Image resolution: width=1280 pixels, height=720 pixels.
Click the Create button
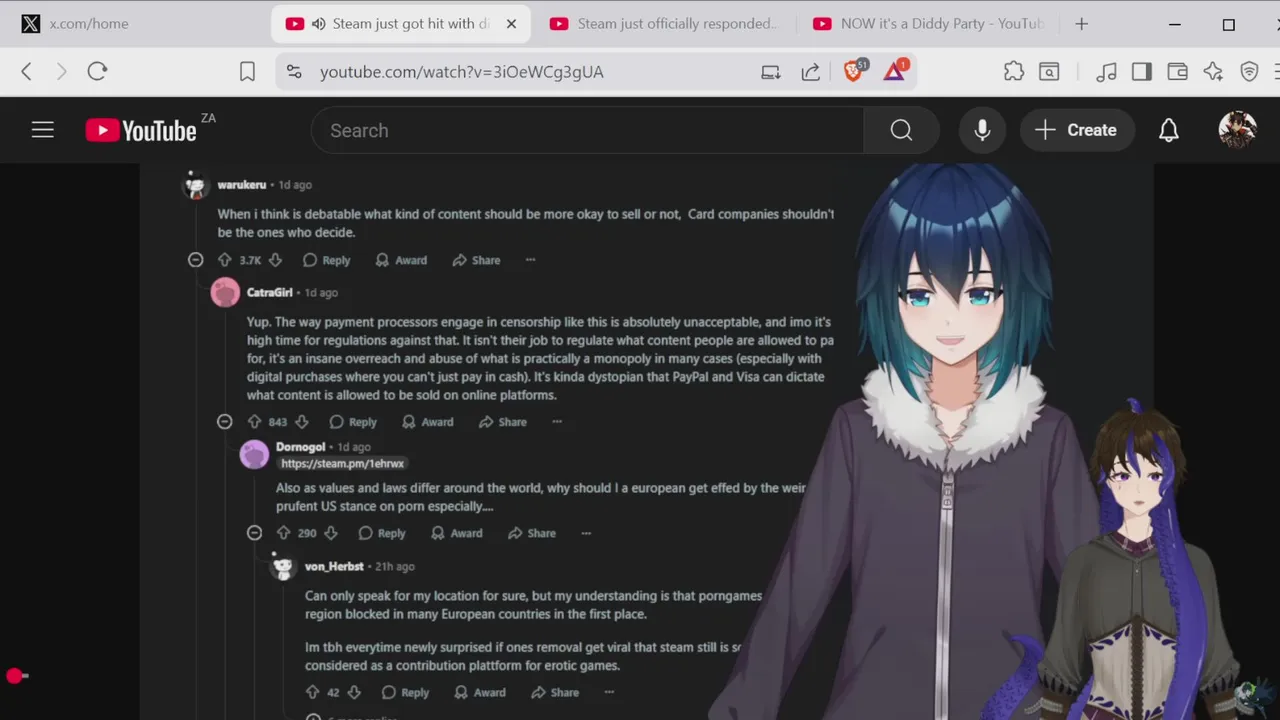(x=1076, y=130)
